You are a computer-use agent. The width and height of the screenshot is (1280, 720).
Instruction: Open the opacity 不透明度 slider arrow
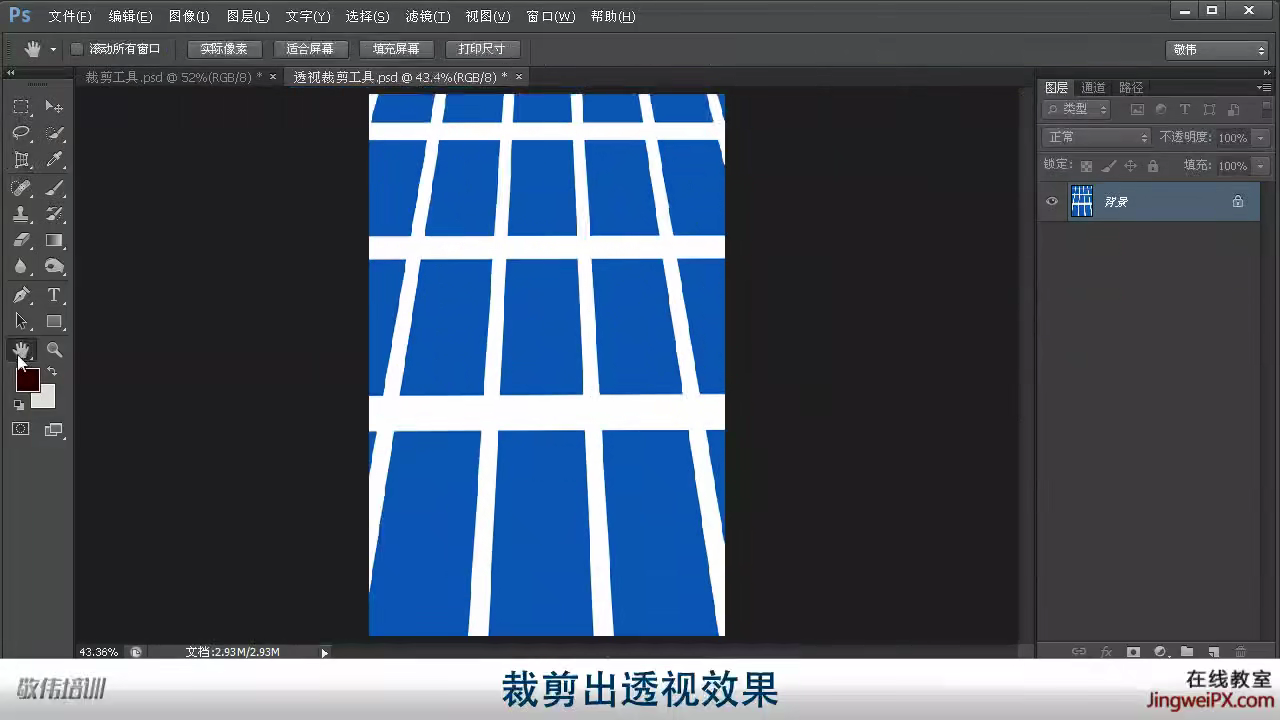tap(1261, 138)
